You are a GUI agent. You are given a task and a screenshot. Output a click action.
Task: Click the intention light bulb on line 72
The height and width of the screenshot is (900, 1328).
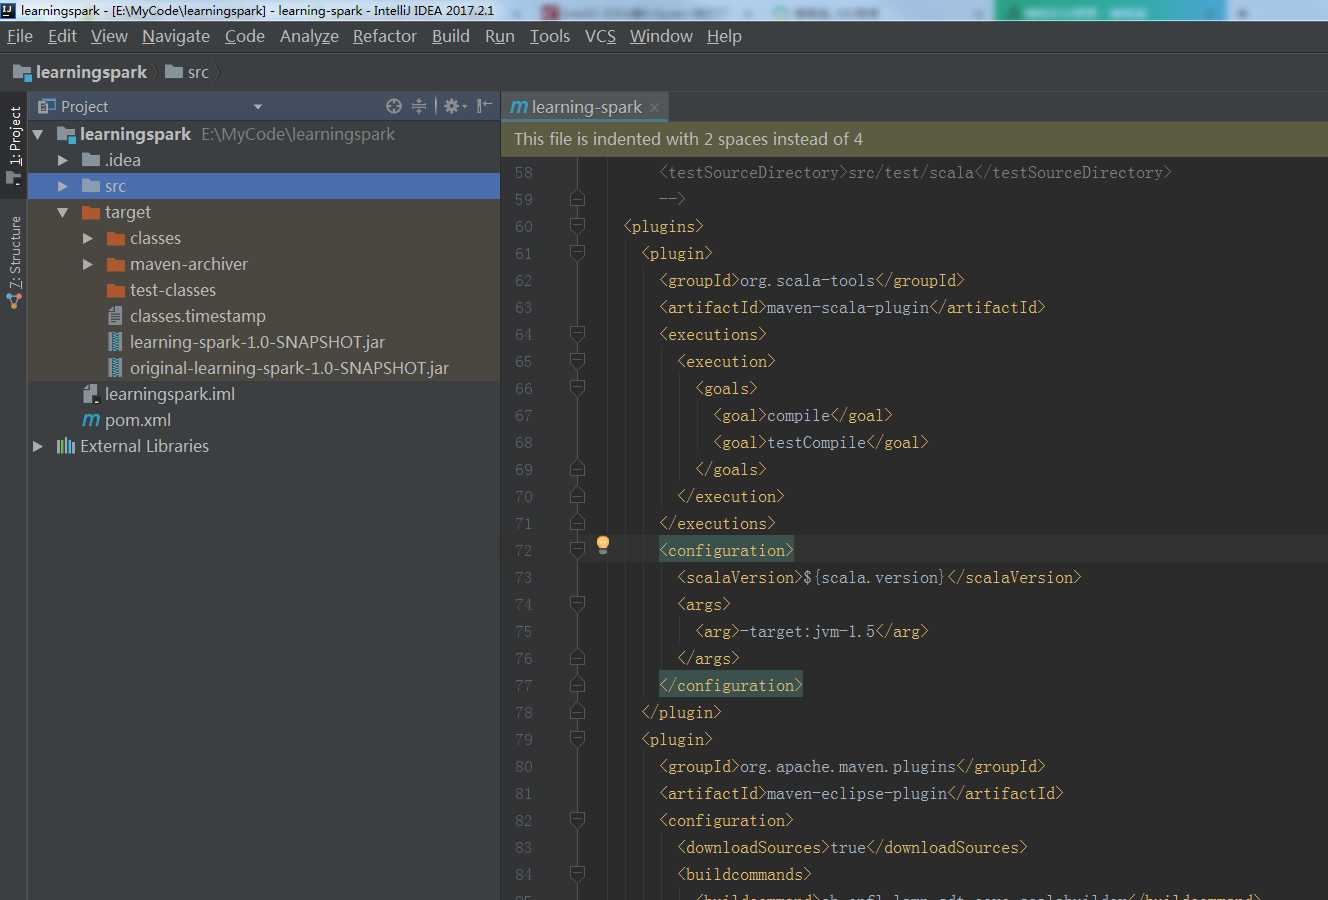pos(603,545)
